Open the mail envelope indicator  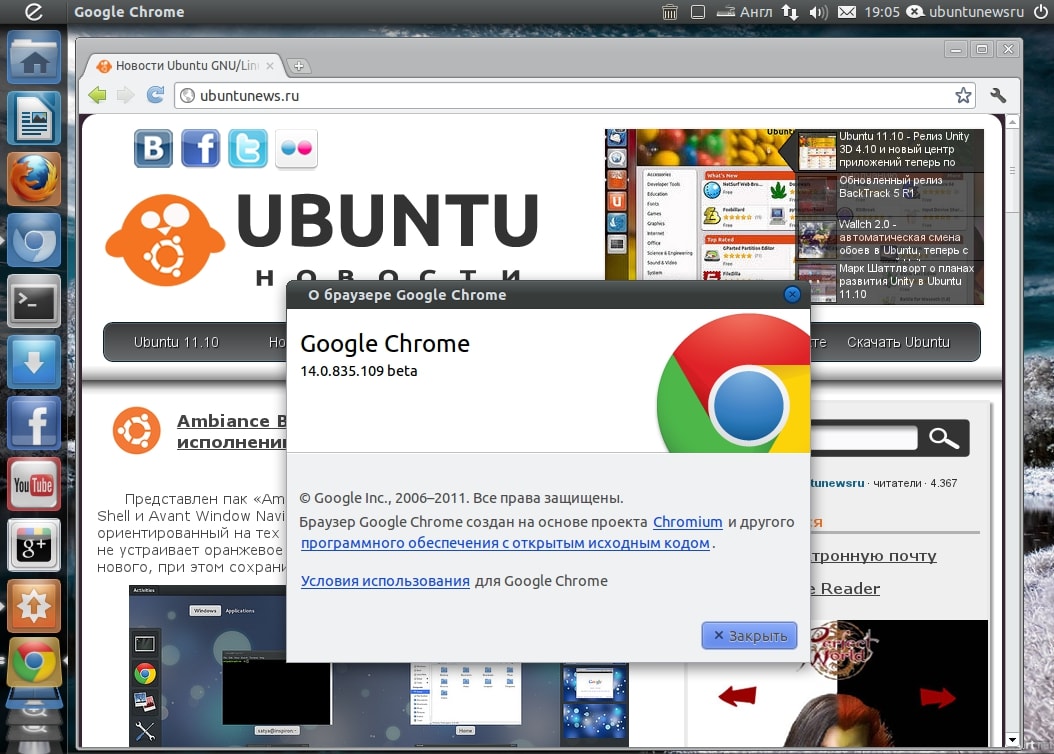pyautogui.click(x=847, y=11)
